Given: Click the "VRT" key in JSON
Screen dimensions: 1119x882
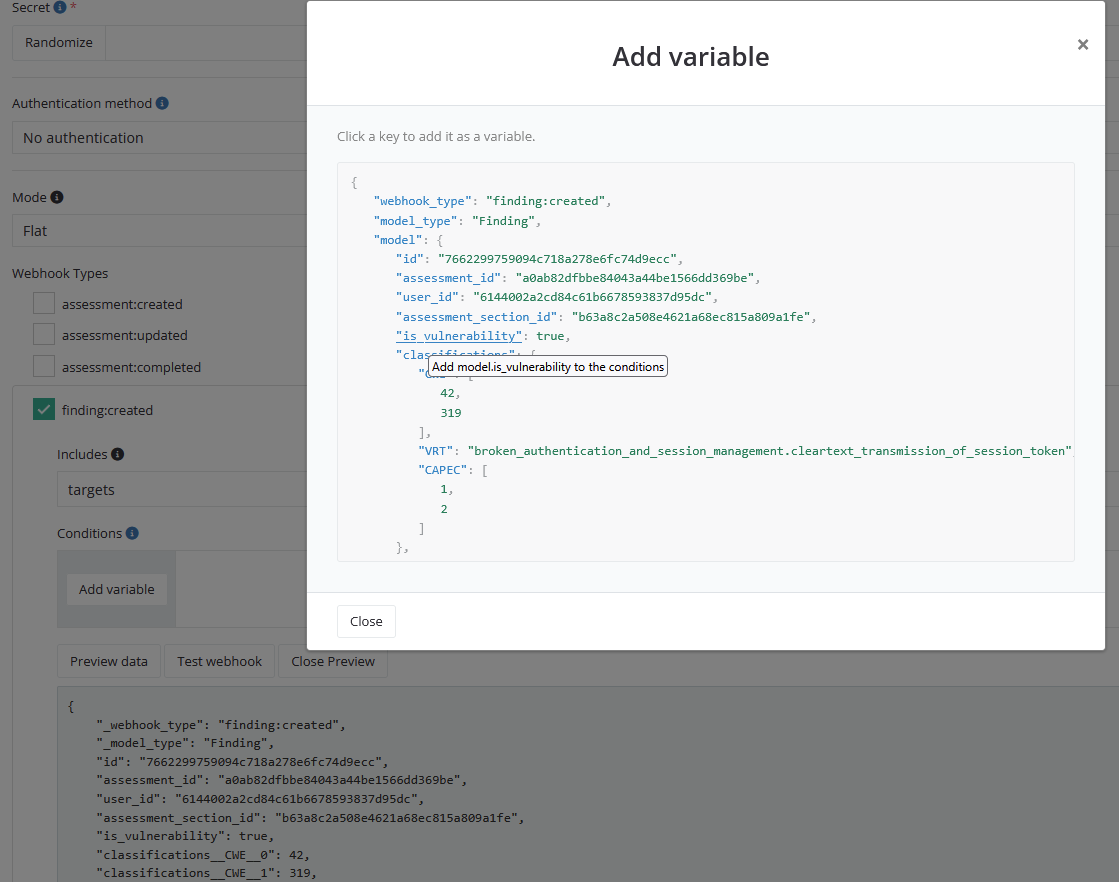Looking at the screenshot, I should point(435,451).
